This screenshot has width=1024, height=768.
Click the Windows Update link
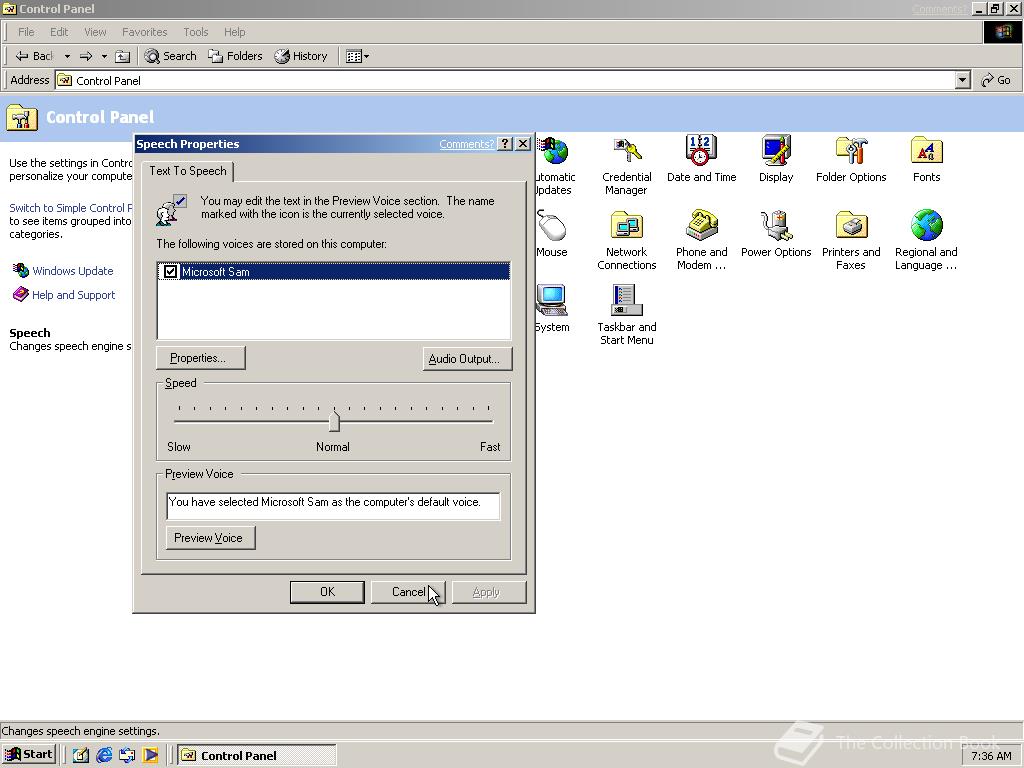(x=72, y=271)
